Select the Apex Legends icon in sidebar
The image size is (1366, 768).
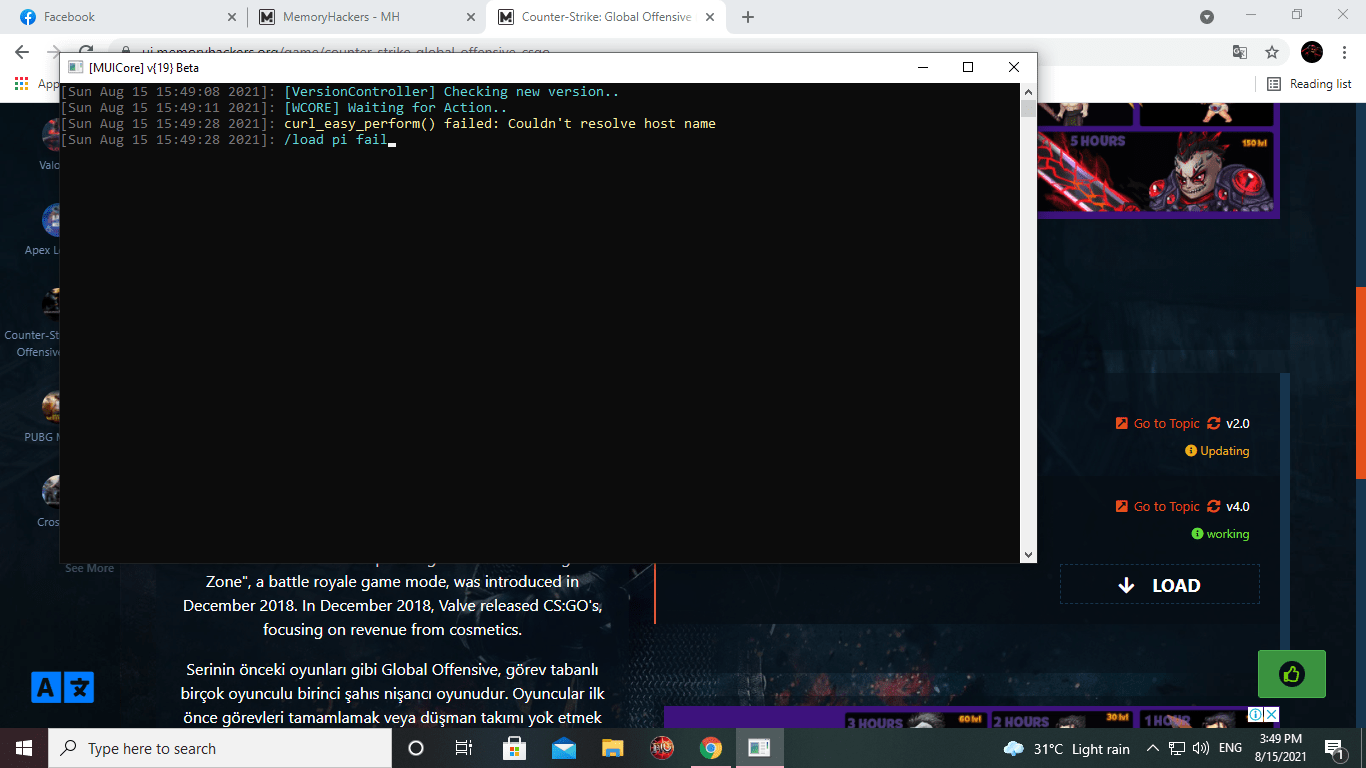click(50, 220)
